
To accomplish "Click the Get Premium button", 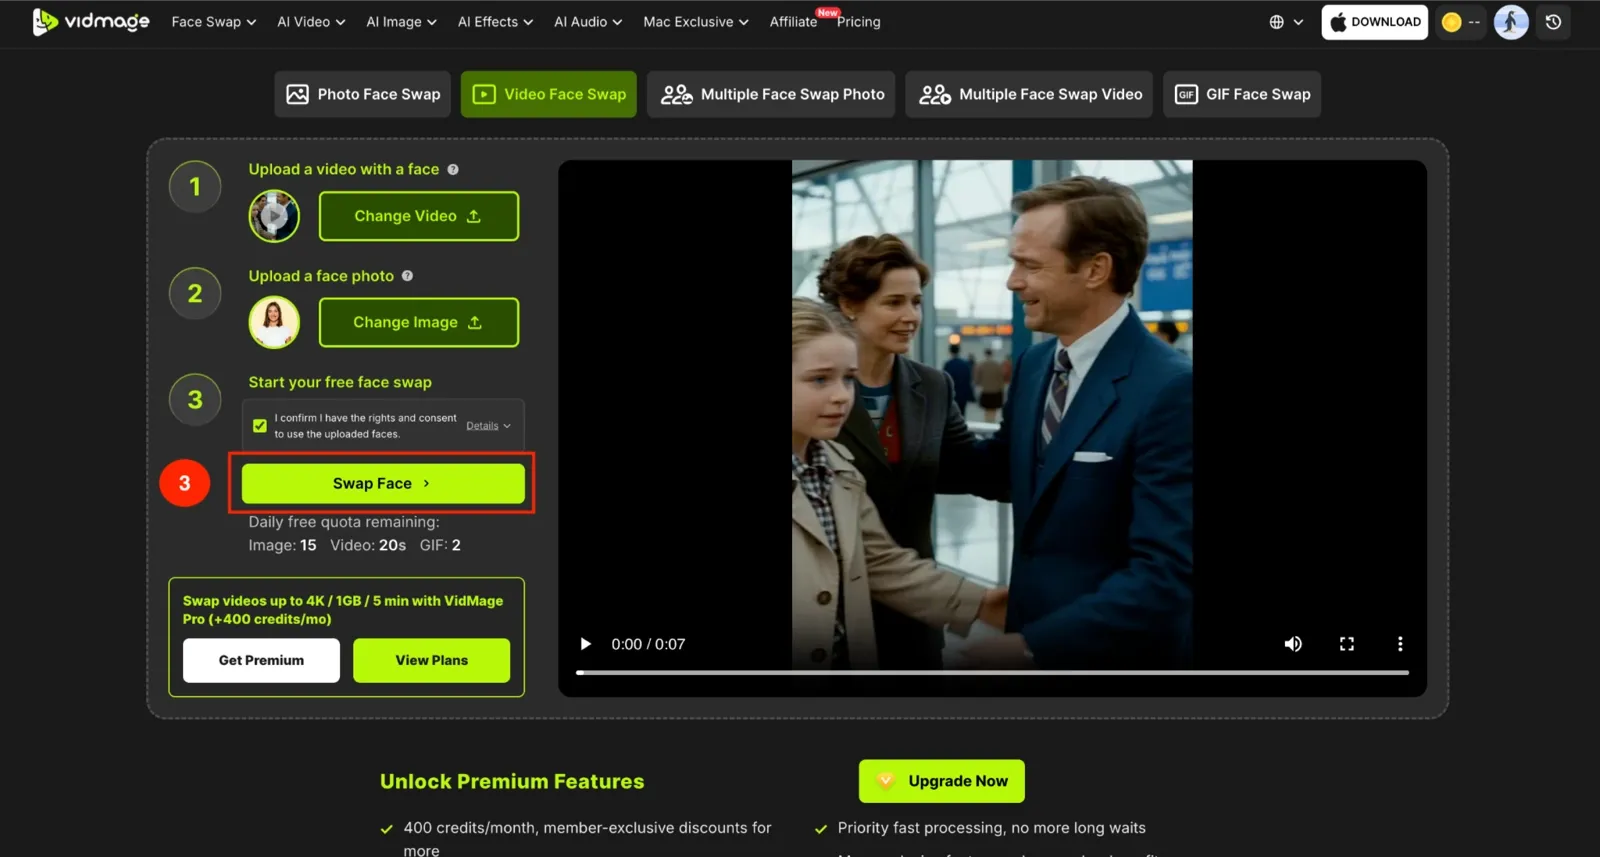I will click(261, 660).
